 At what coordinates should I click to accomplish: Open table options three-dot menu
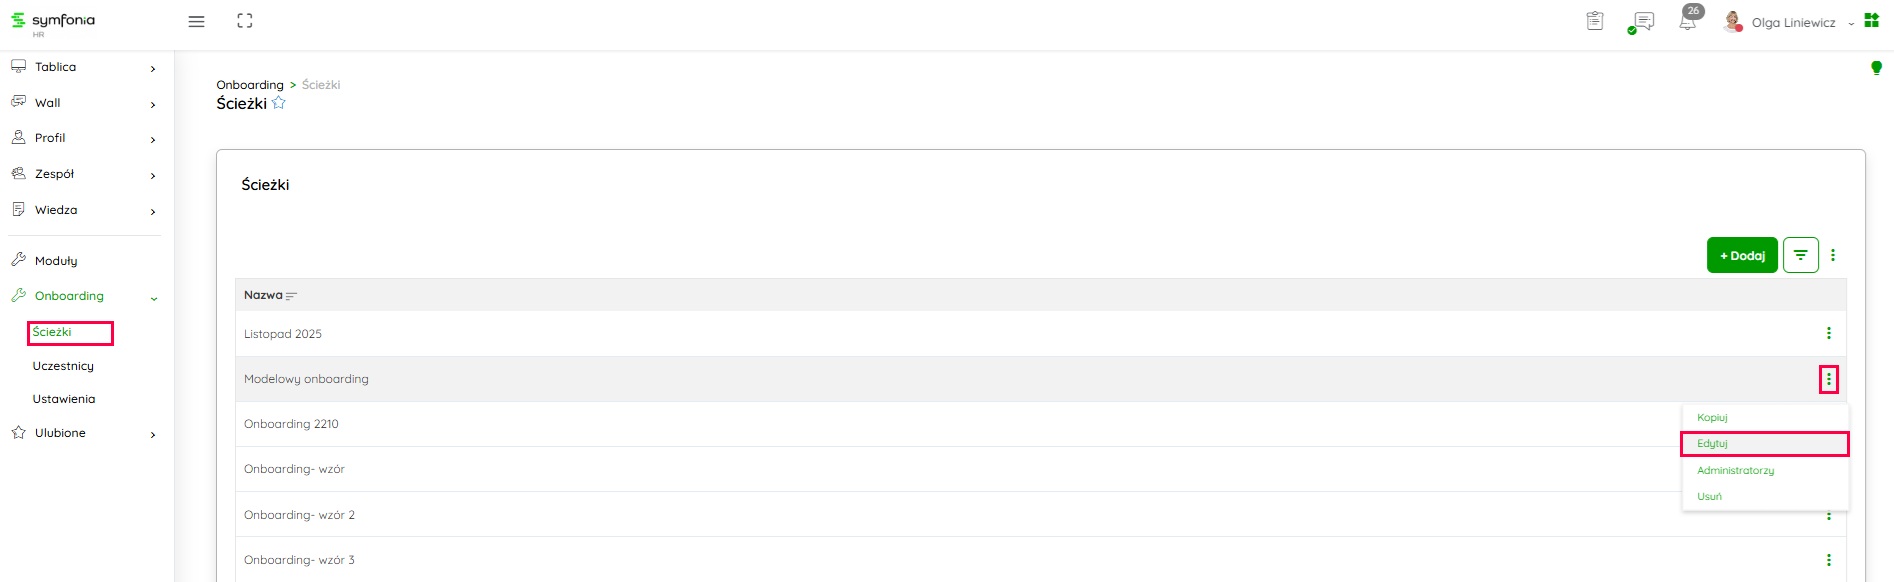coord(1833,255)
